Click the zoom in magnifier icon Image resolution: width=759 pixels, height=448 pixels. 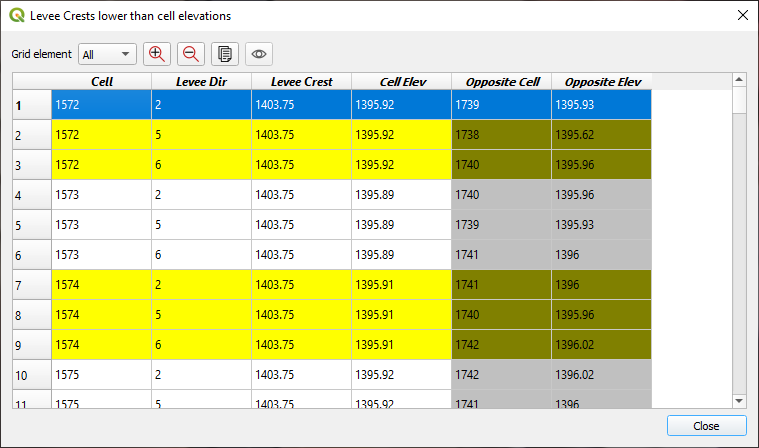[157, 54]
